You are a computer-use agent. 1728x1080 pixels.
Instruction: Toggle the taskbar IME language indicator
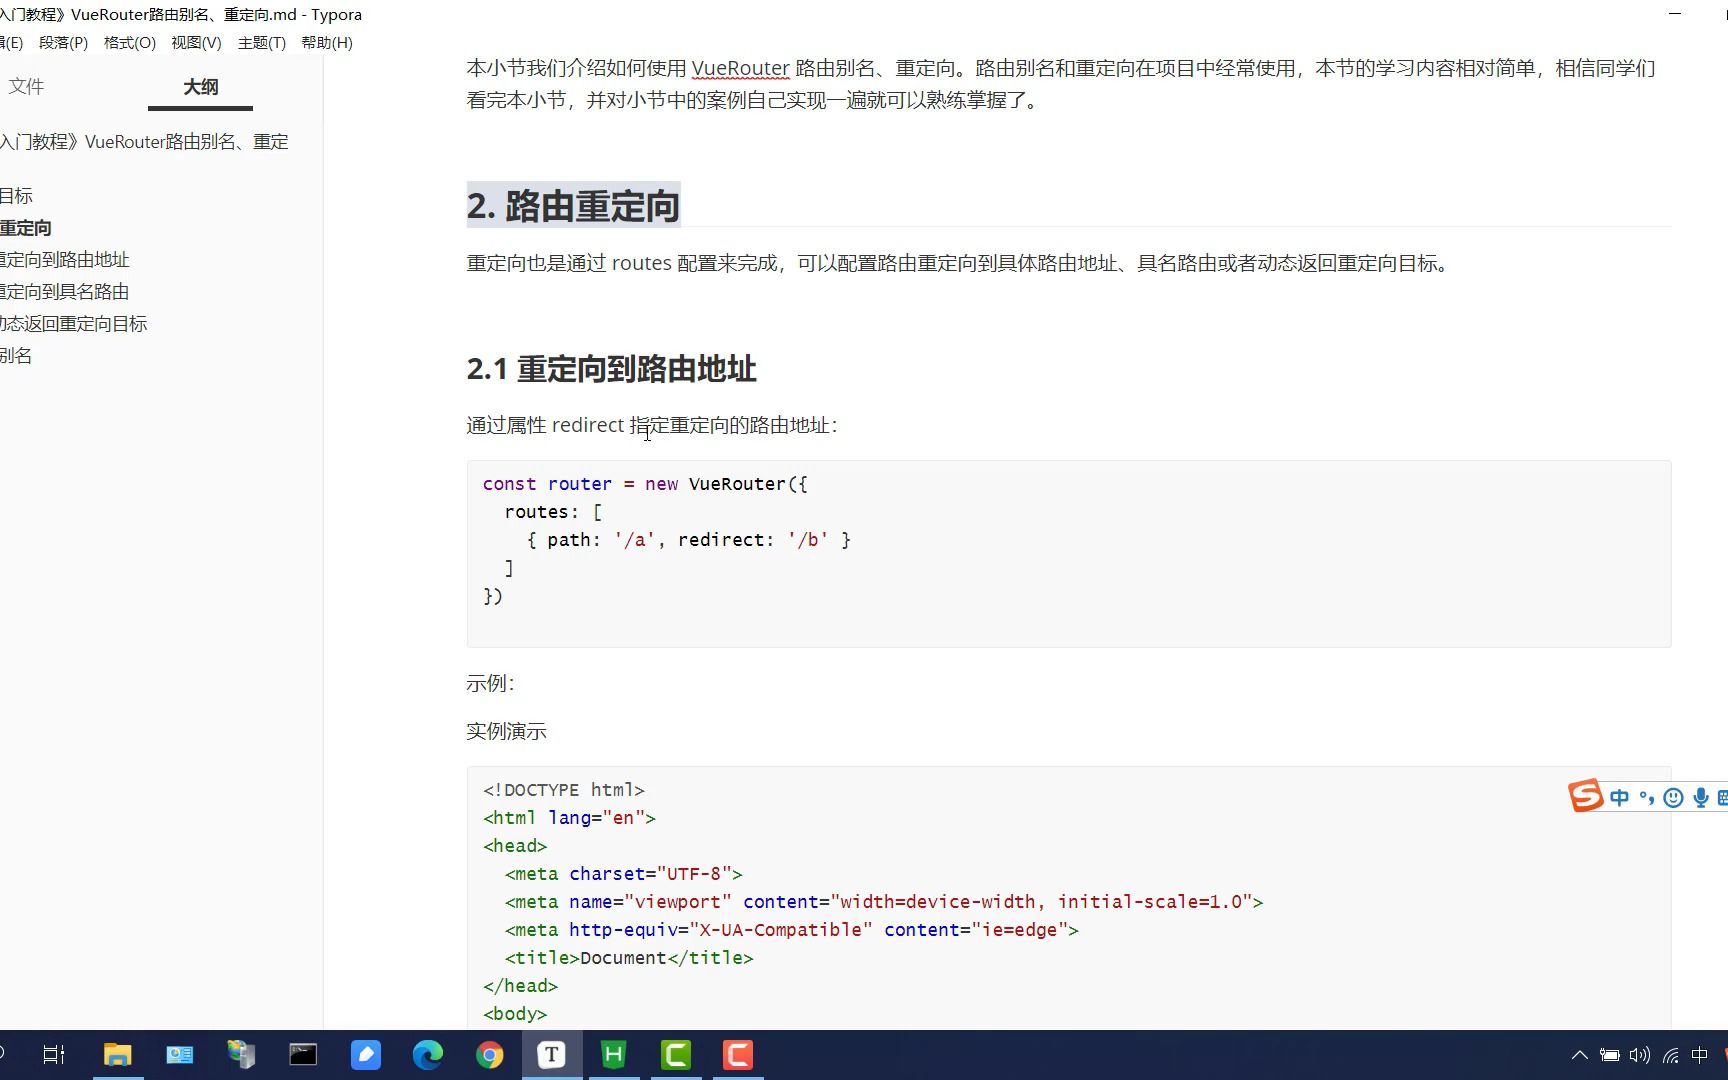click(1700, 1055)
